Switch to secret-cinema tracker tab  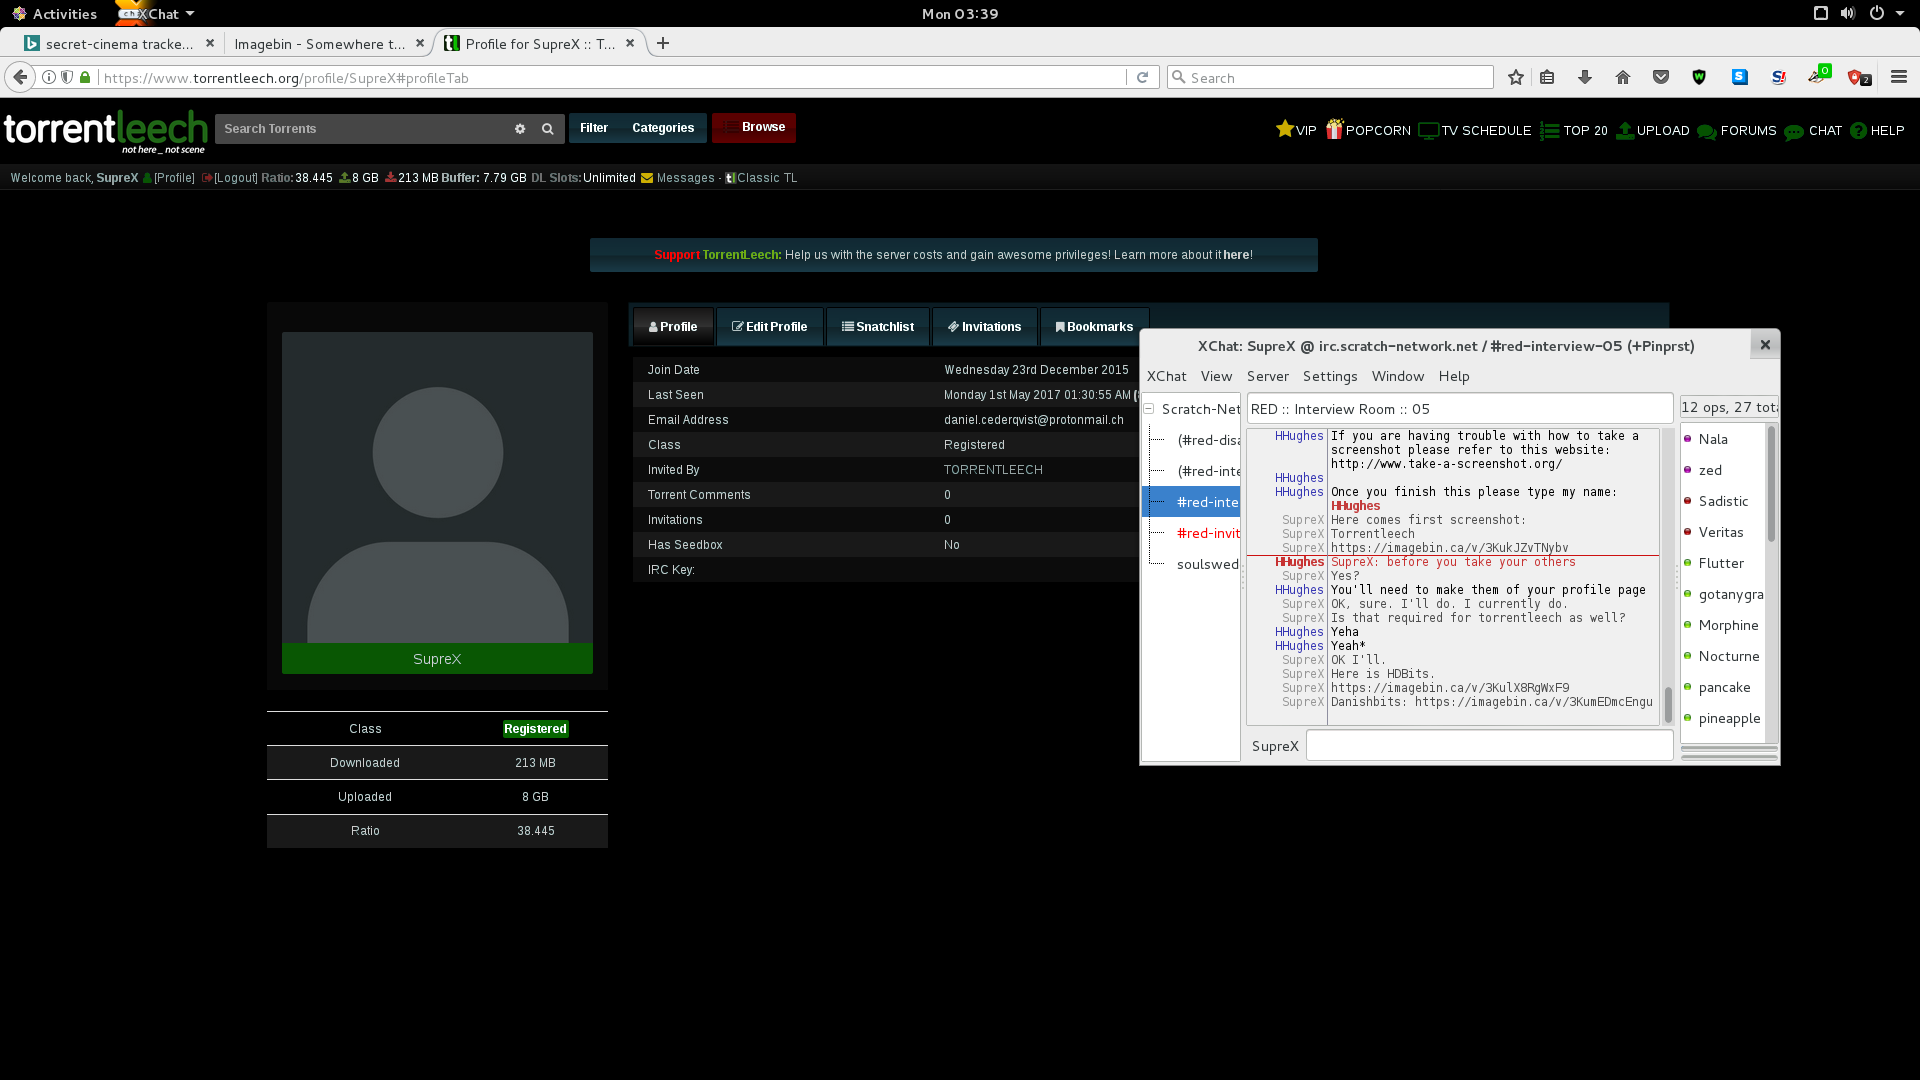click(119, 43)
